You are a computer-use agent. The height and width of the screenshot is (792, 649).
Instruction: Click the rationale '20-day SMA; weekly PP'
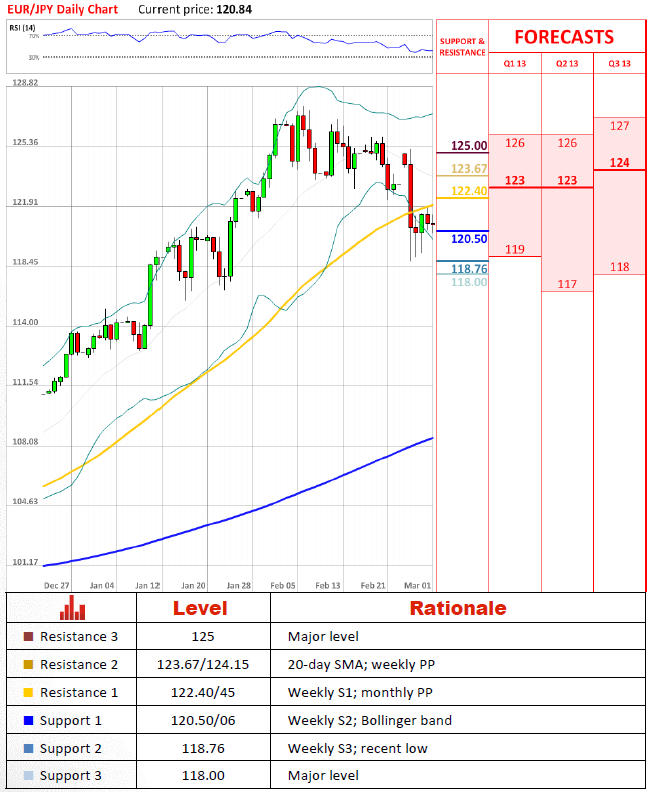point(361,664)
